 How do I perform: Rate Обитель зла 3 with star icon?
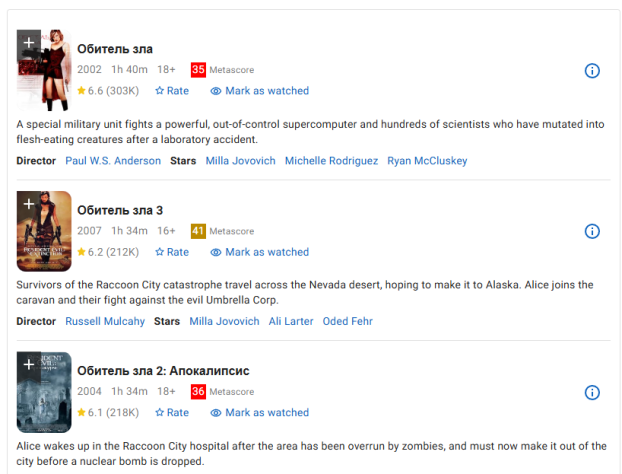[x=172, y=252]
